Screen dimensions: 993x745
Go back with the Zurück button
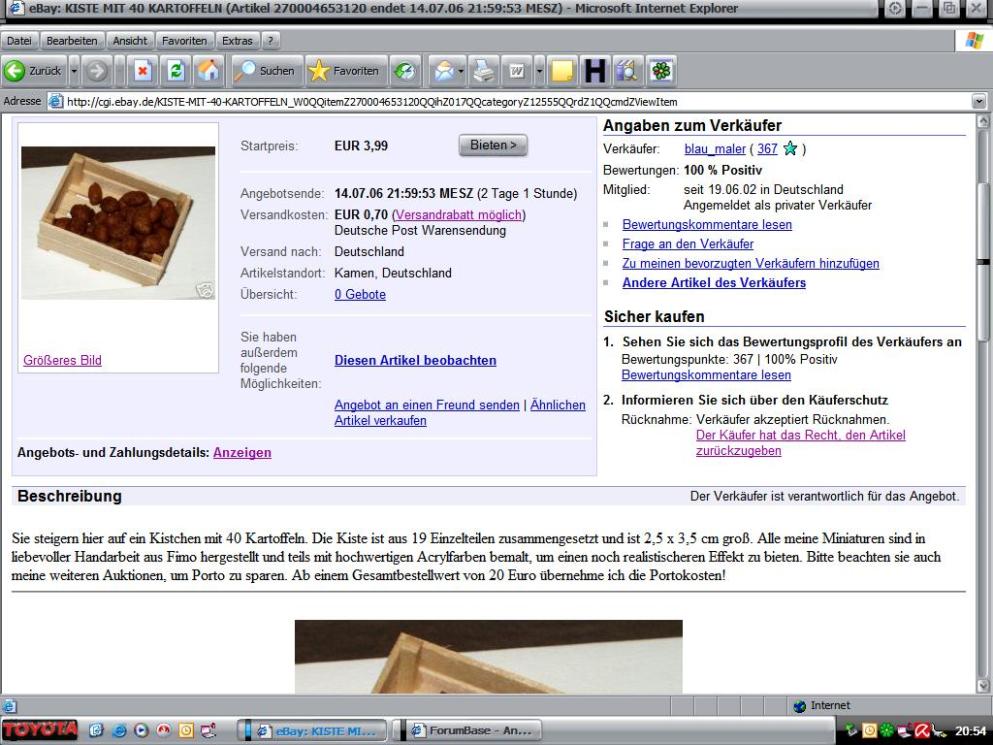click(34, 71)
